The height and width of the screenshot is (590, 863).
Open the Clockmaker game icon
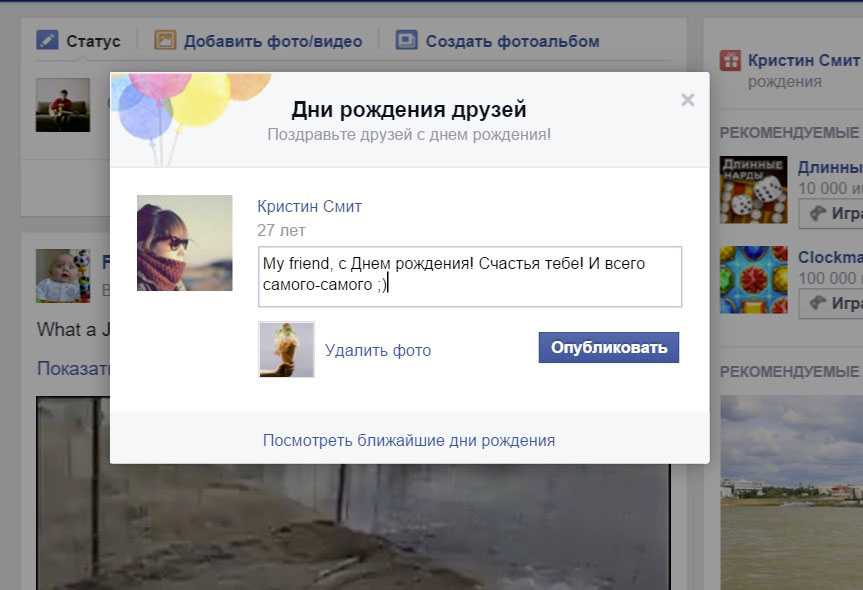pos(753,280)
